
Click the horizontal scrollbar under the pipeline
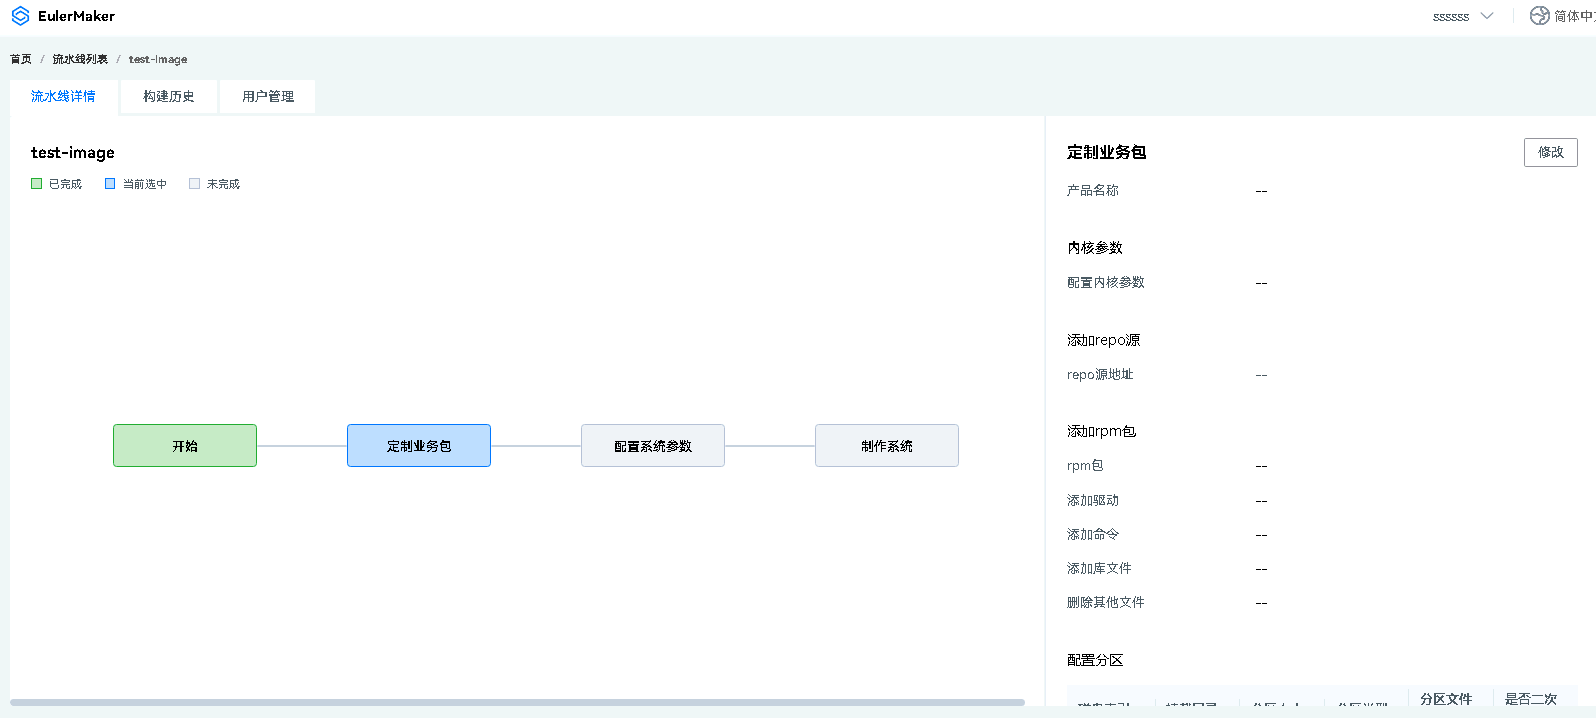517,702
